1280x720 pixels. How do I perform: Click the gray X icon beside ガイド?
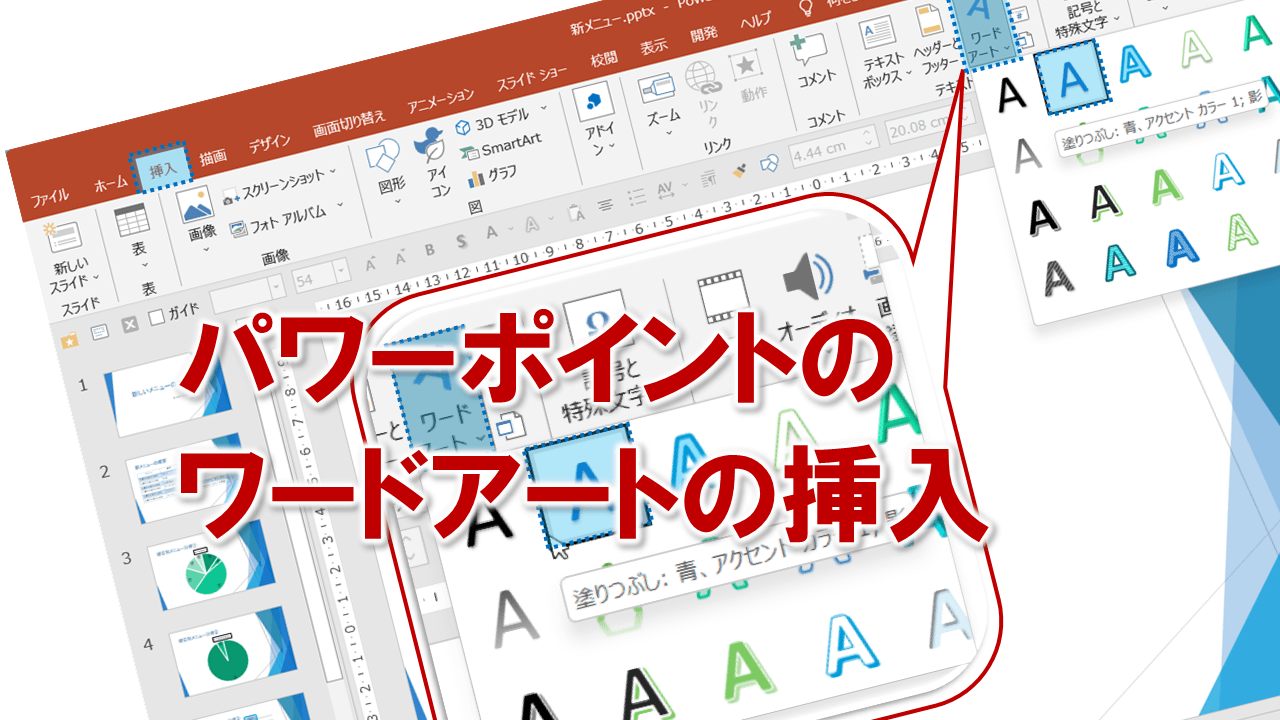(129, 325)
